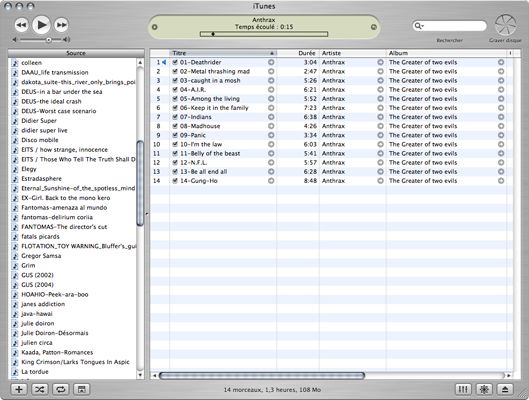The image size is (529, 400).
Task: Uncheck the 04-A.I.R. checkbox
Action: tap(175, 90)
